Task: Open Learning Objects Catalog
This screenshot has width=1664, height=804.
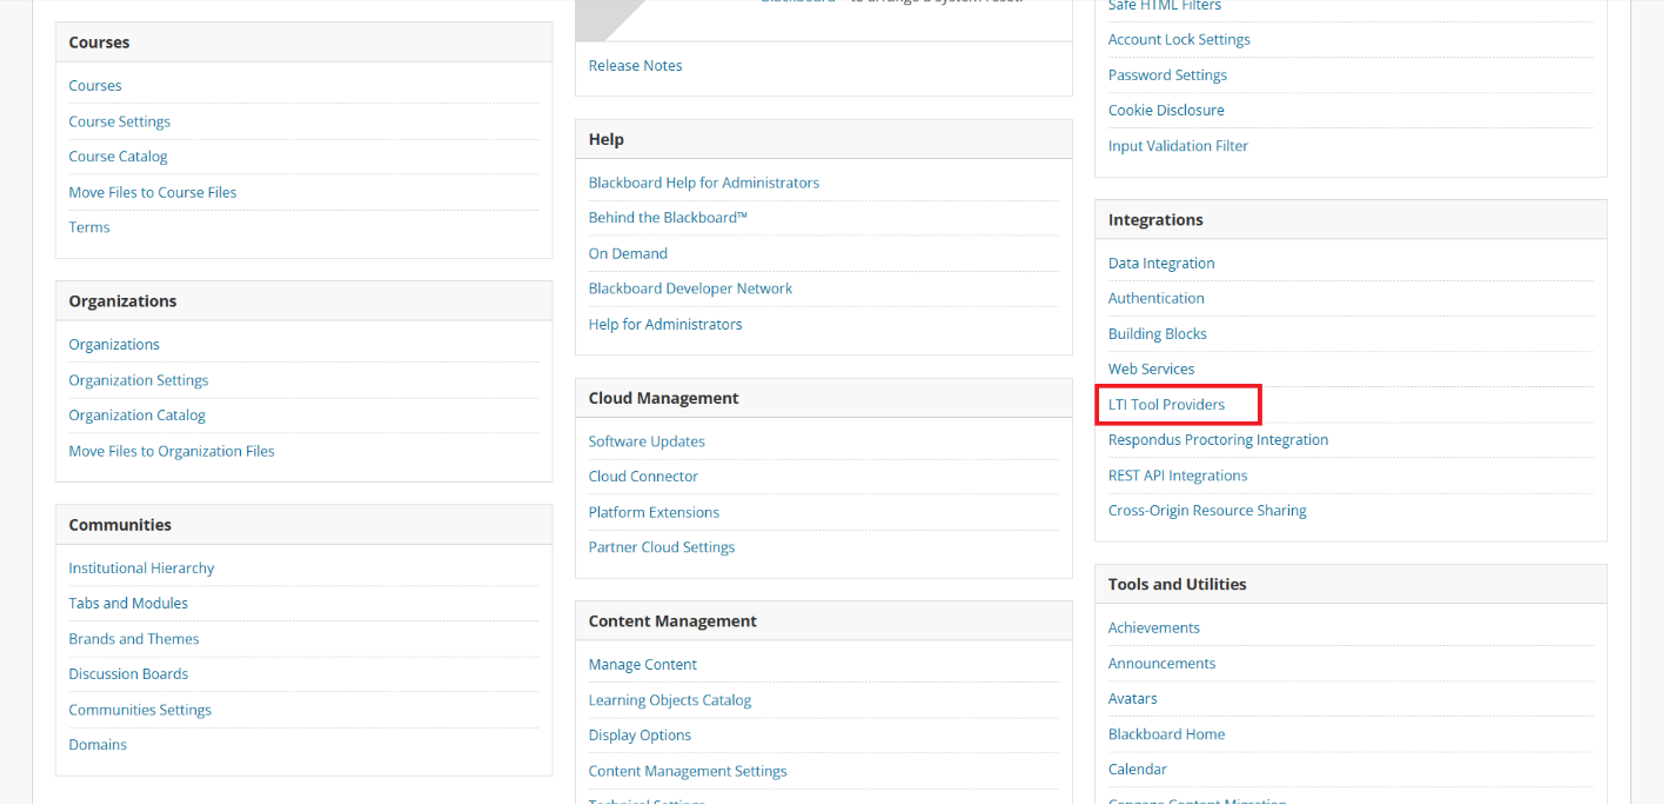Action: click(x=669, y=700)
